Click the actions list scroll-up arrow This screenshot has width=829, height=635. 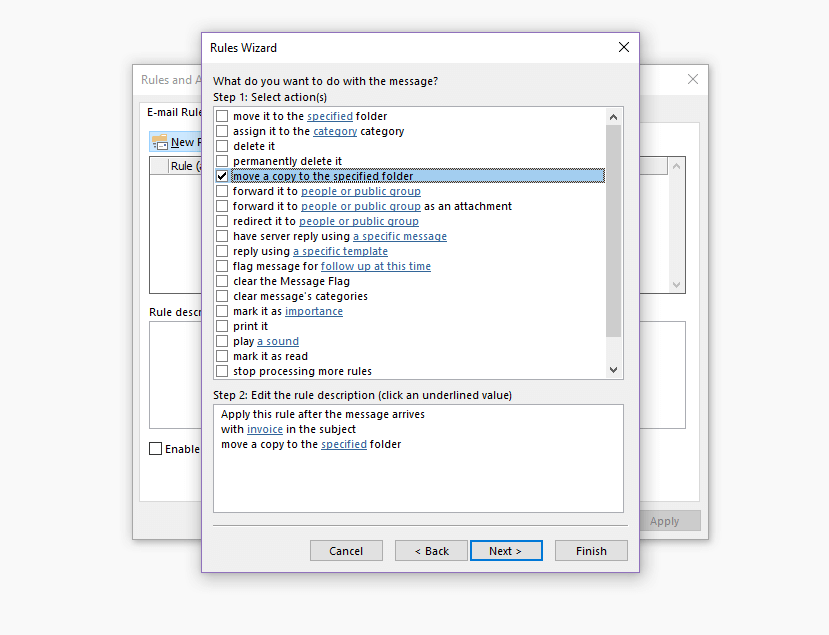point(613,117)
